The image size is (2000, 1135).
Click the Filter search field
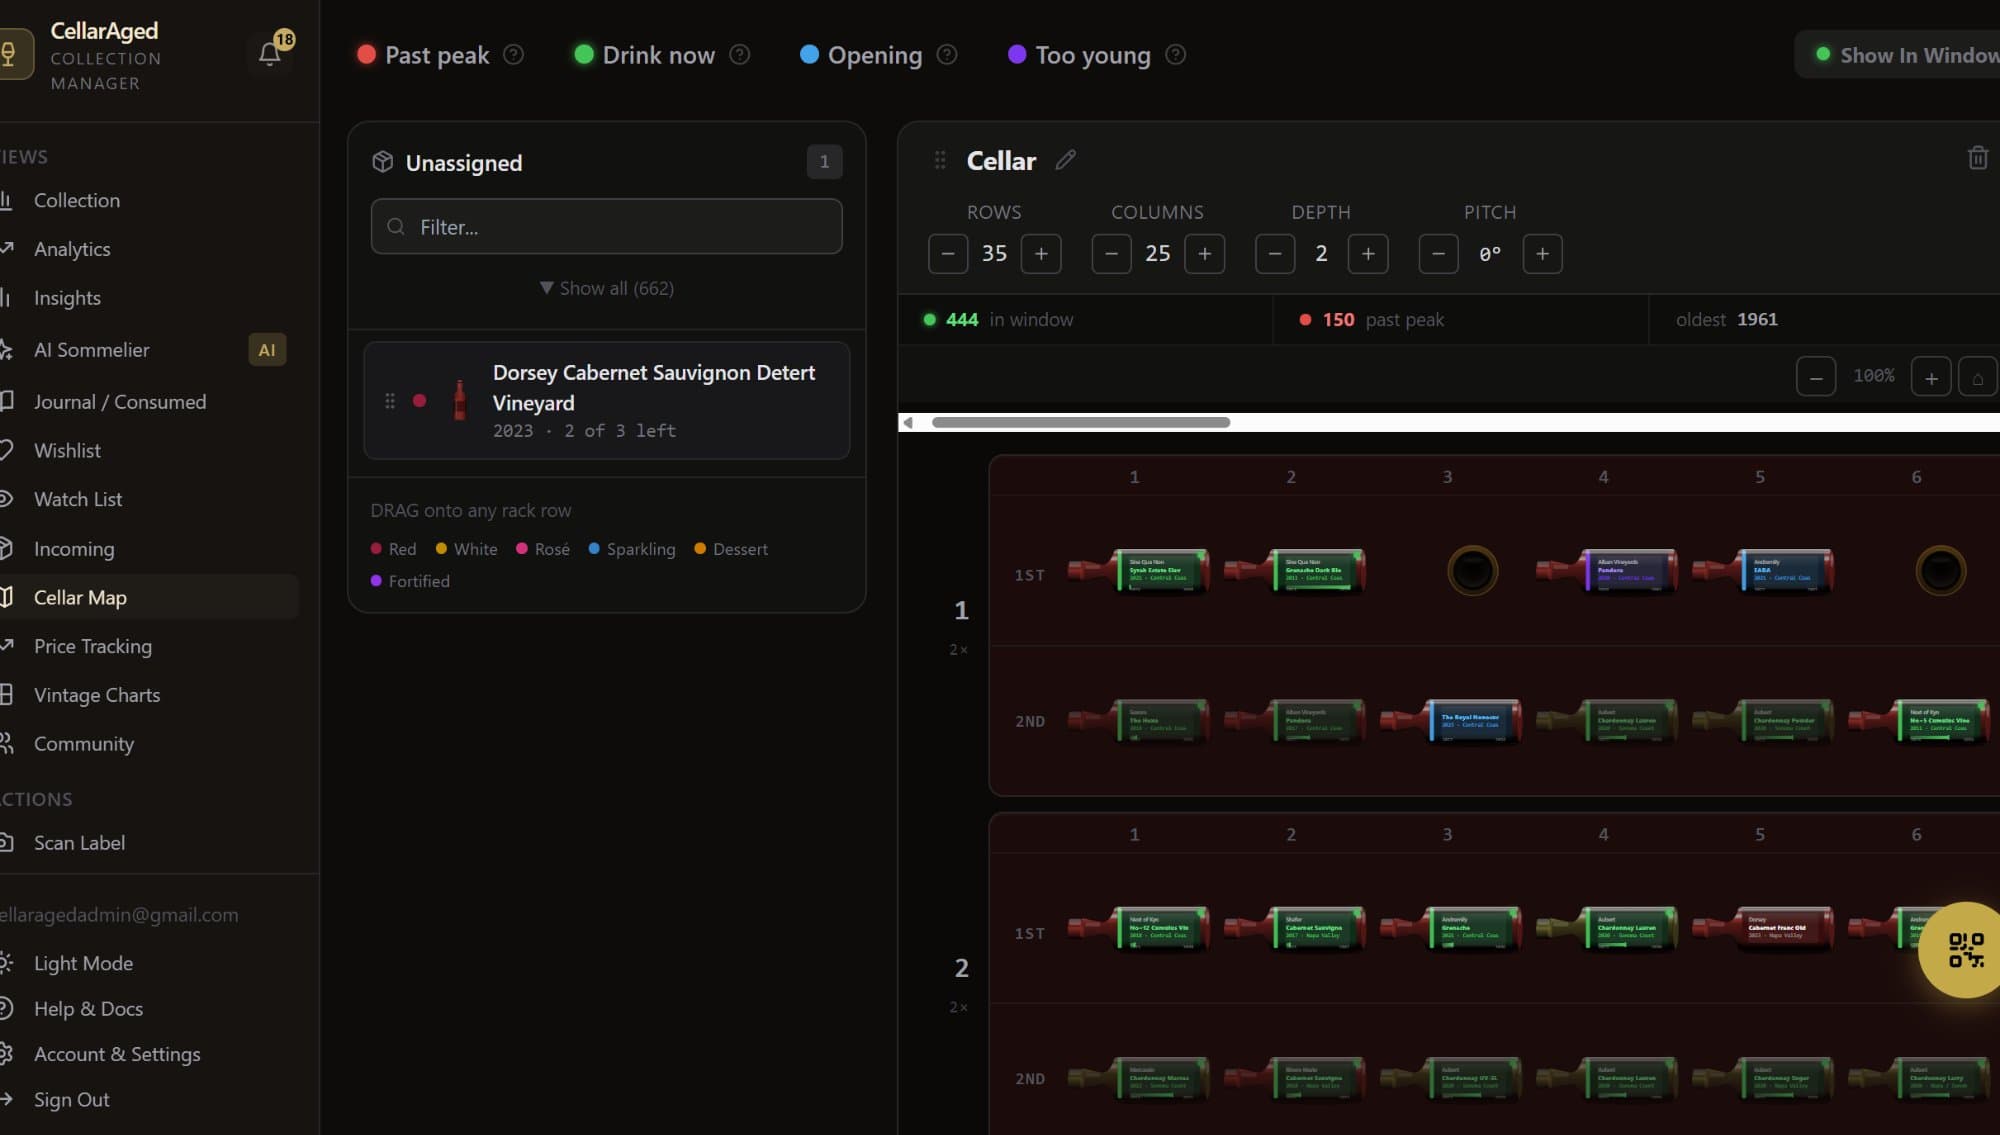pos(606,227)
